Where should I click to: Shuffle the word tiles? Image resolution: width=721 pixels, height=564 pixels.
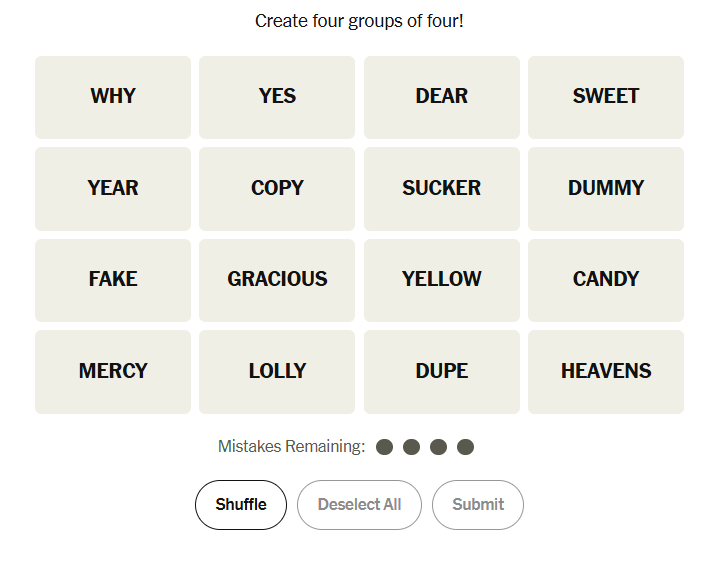point(241,505)
